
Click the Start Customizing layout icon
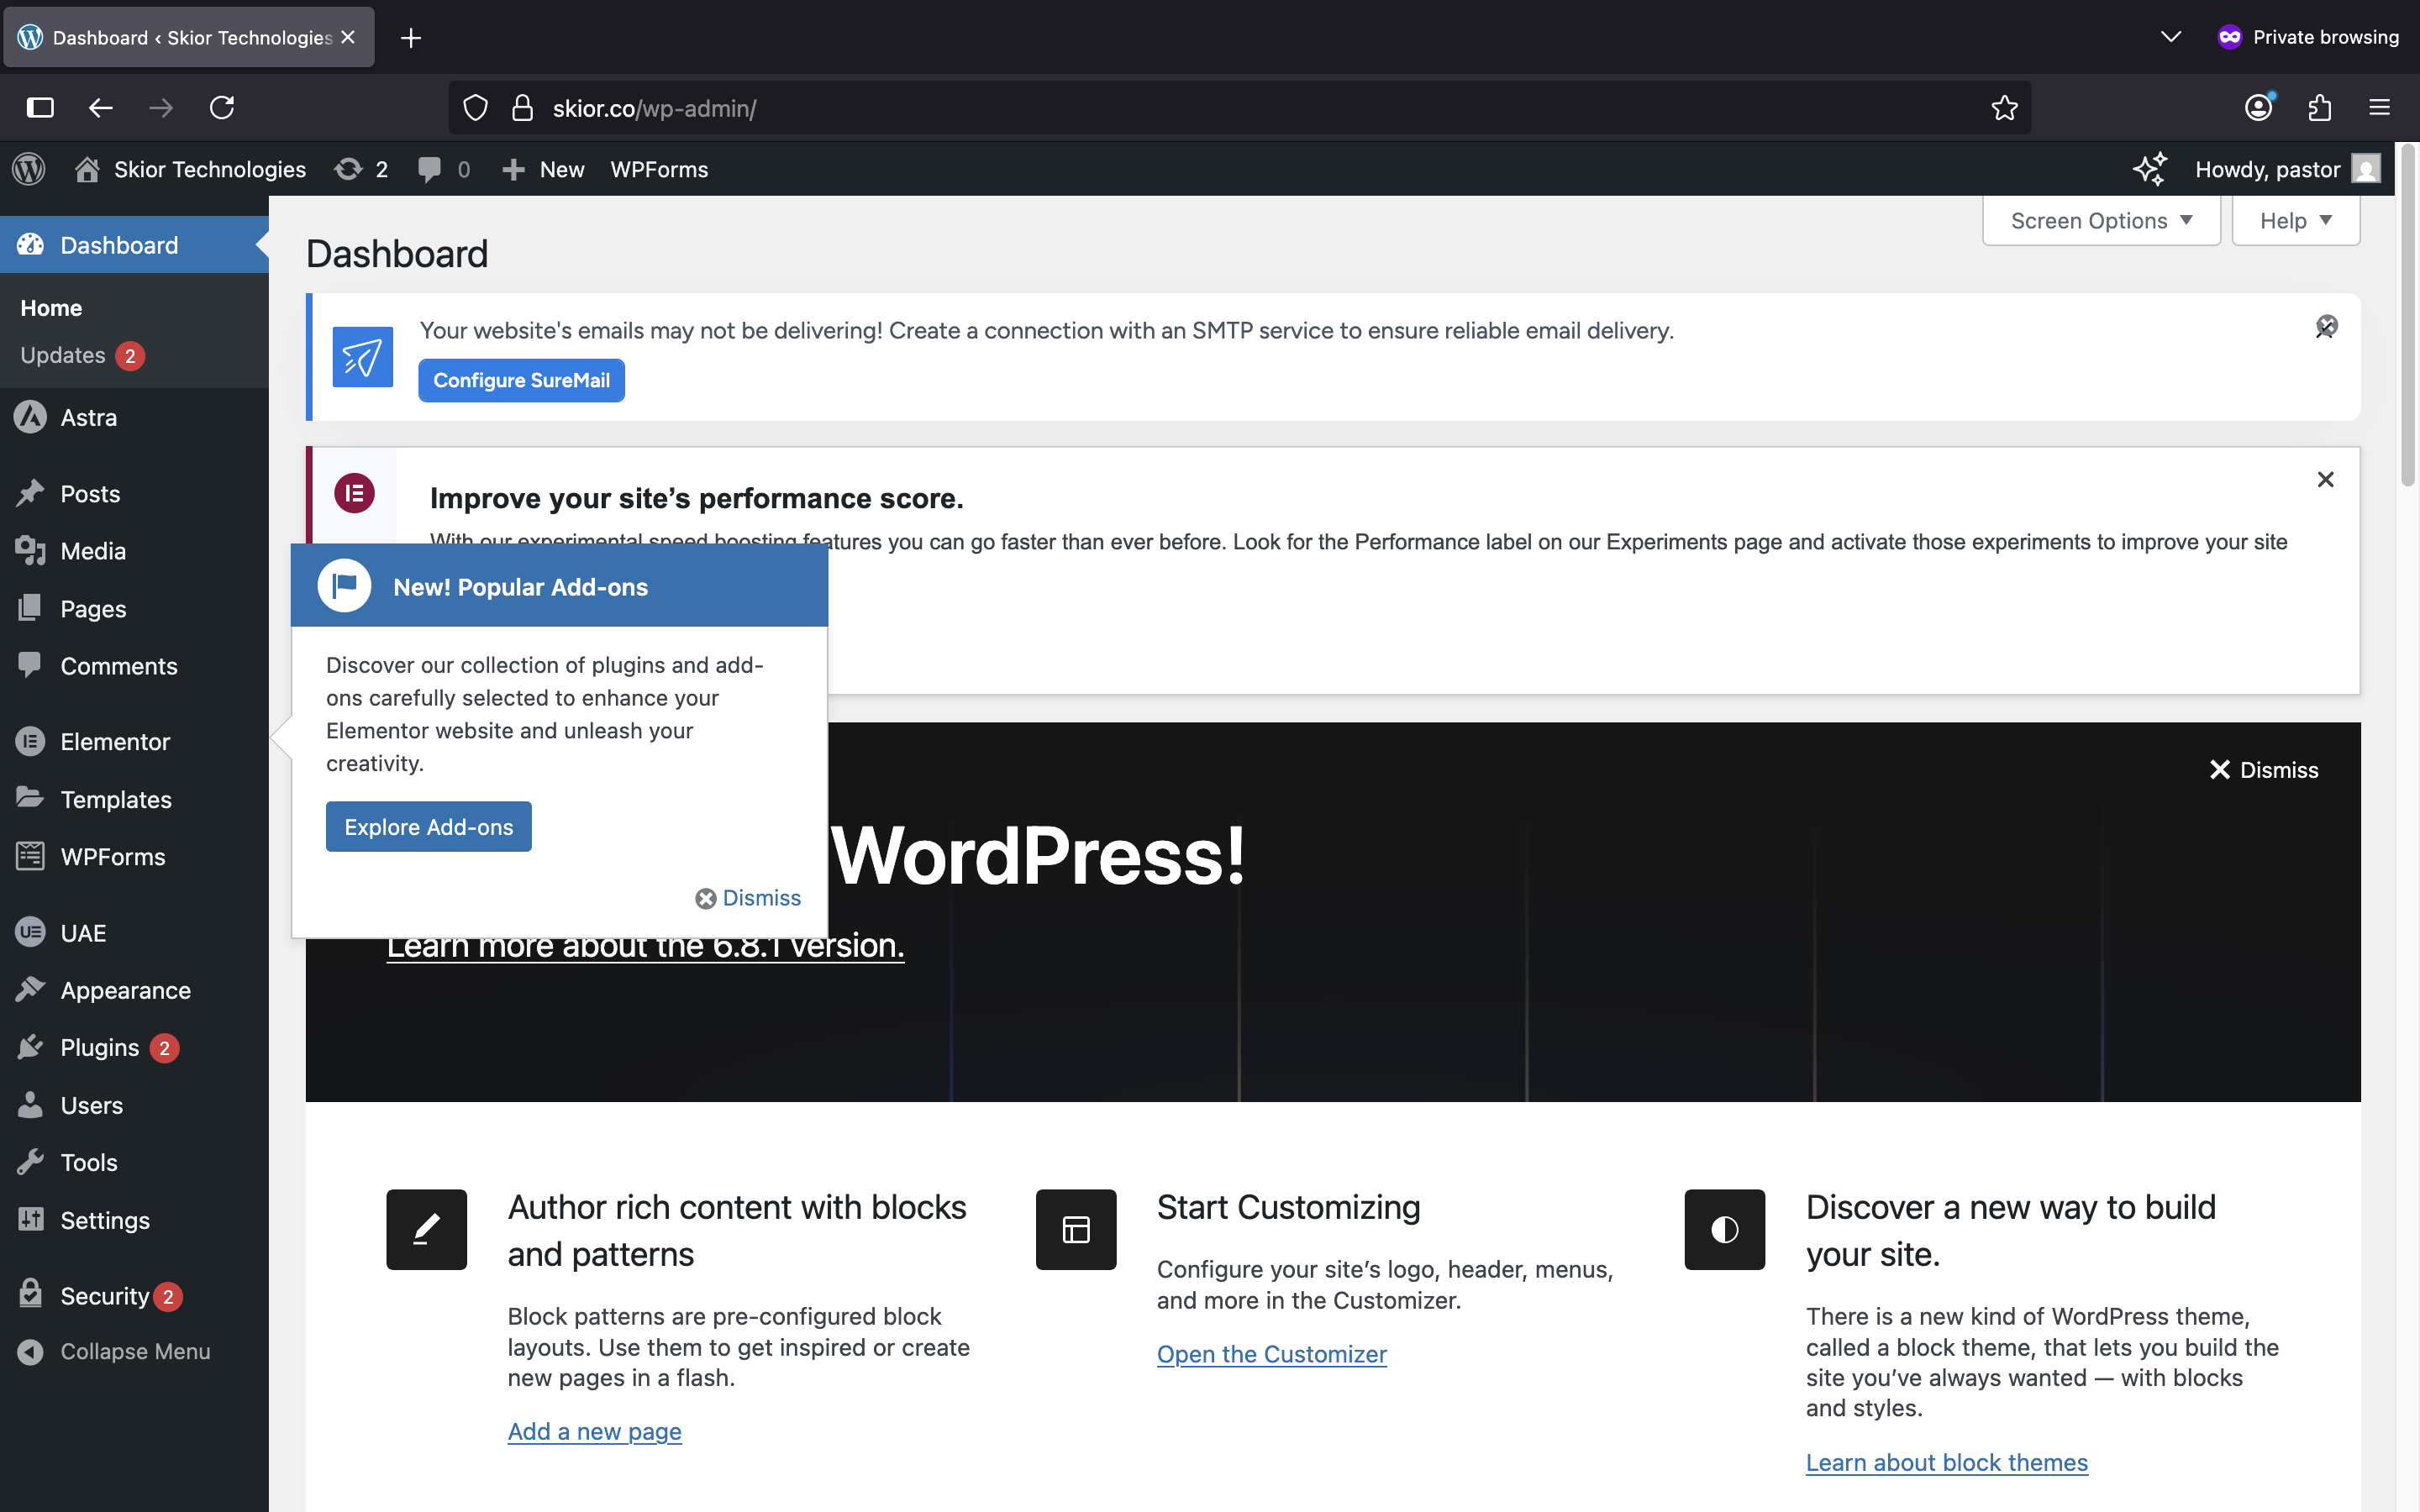tap(1076, 1229)
